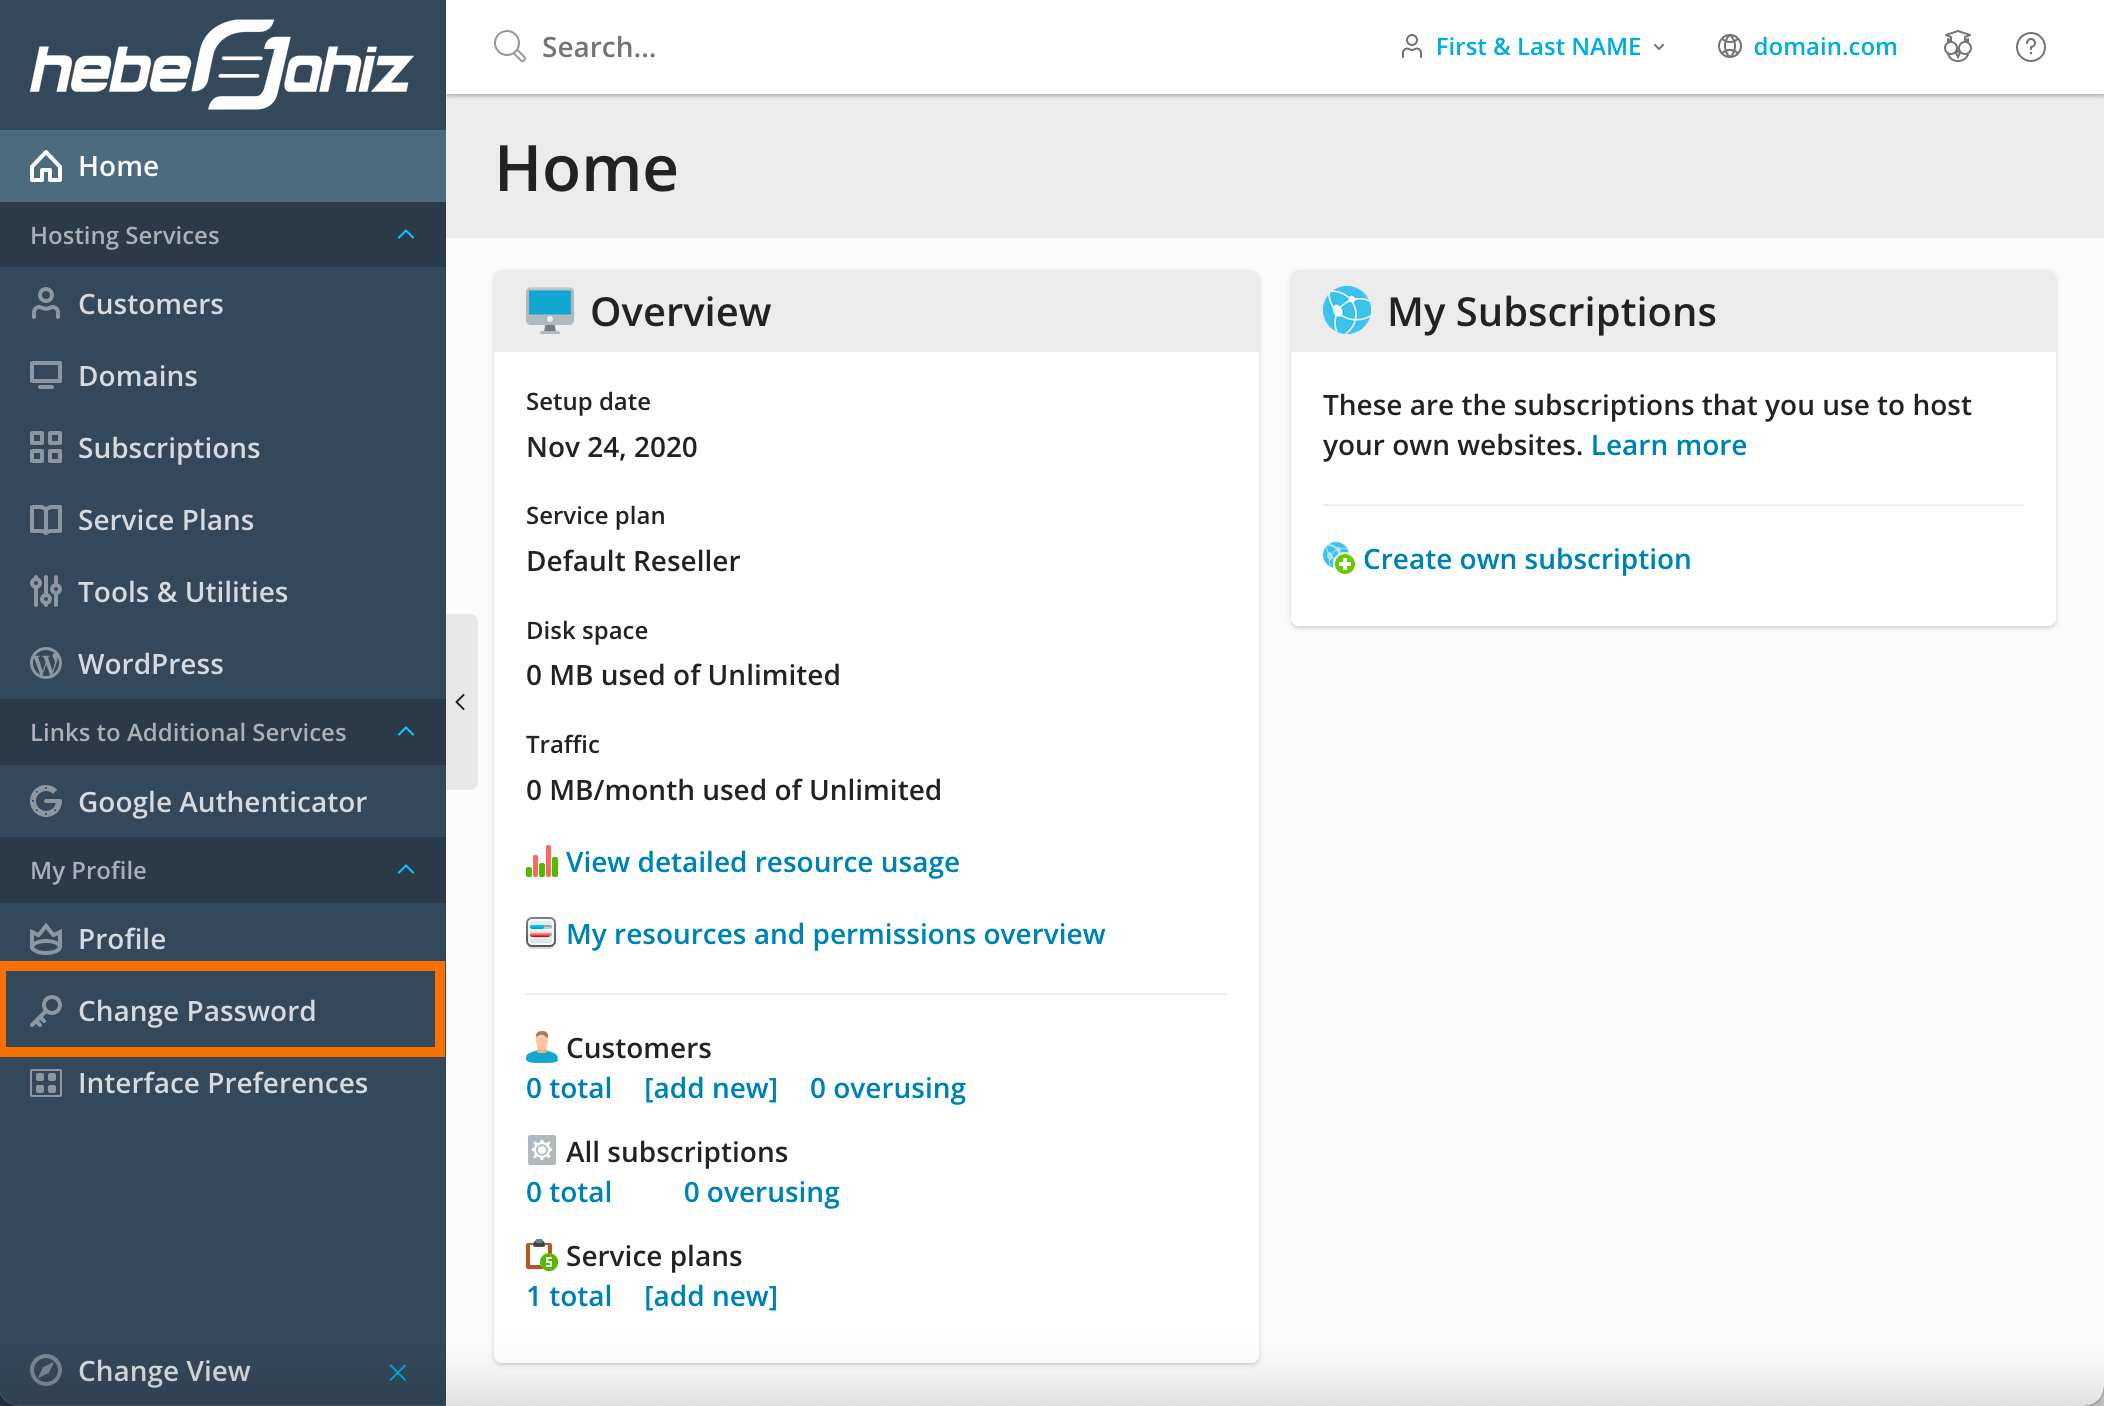Click the My Subscriptions globe icon

tap(1346, 311)
